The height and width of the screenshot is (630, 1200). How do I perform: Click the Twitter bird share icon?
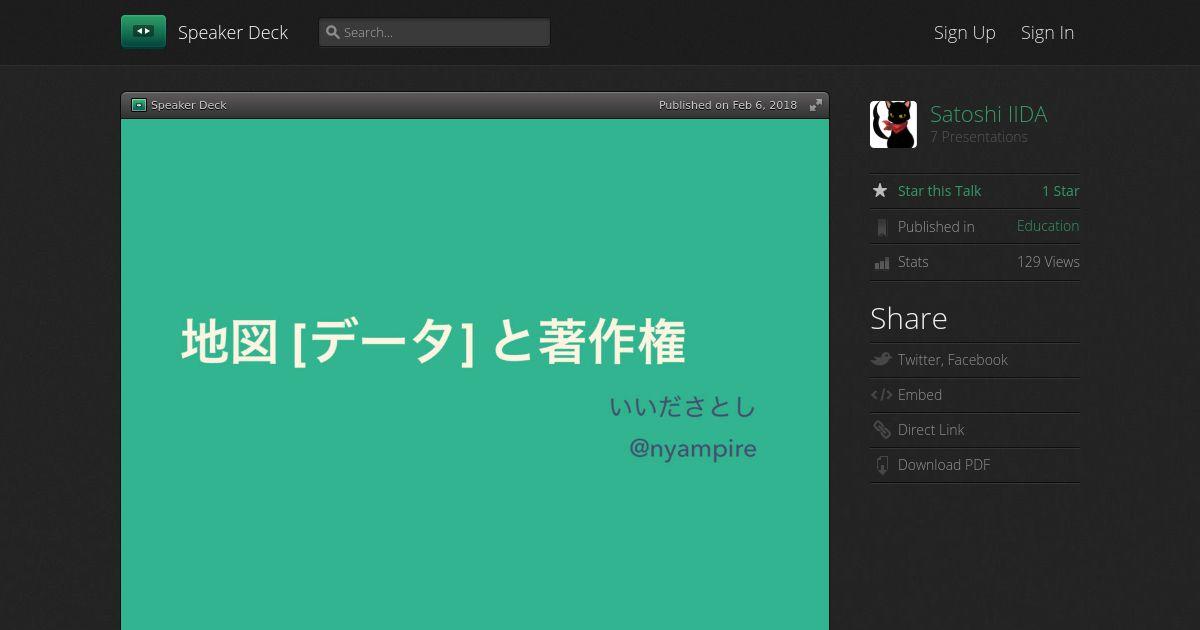[881, 360]
